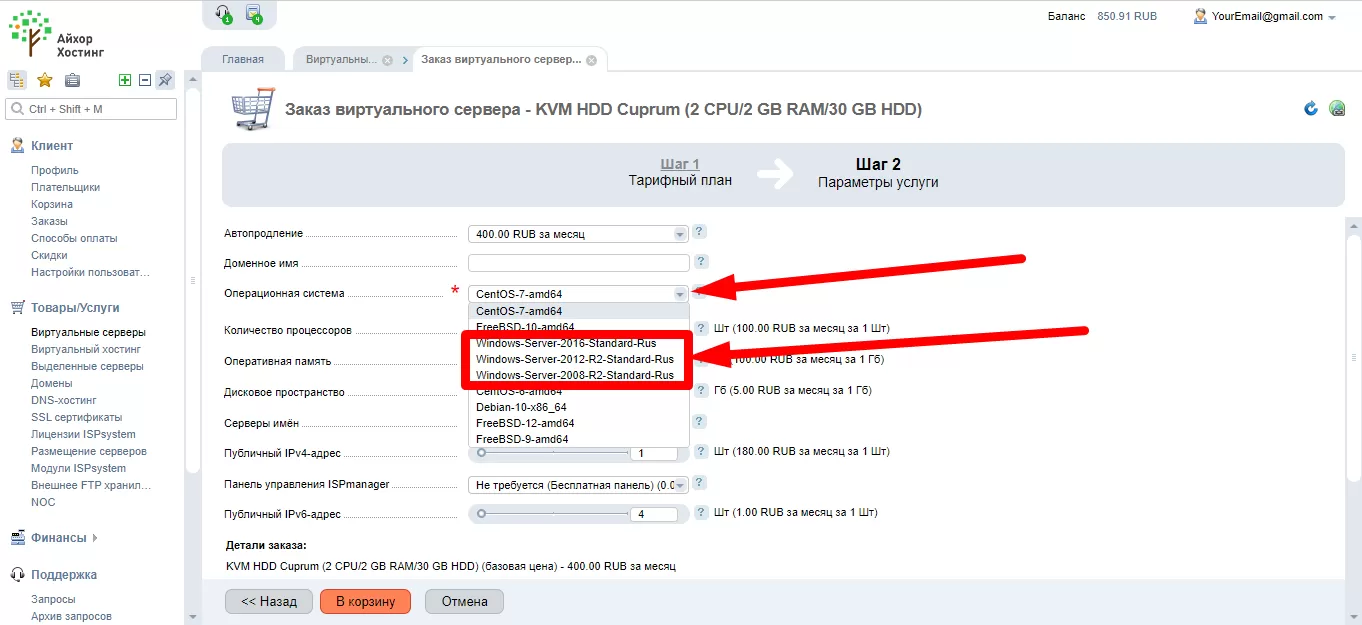Open help icon next to Публичный IPv4-адрес
Screen dimensions: 1362x625
click(702, 451)
